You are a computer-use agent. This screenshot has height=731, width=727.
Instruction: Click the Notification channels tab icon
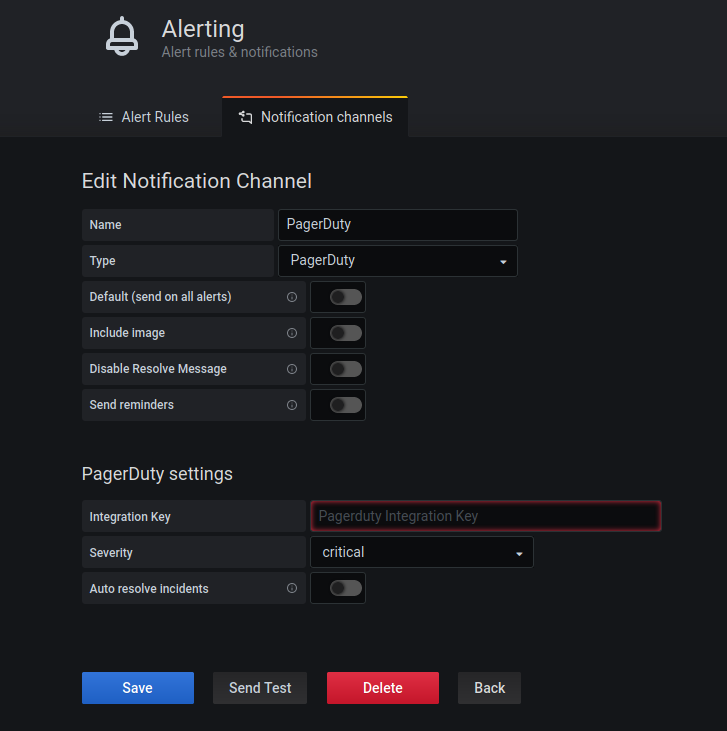[x=245, y=117]
